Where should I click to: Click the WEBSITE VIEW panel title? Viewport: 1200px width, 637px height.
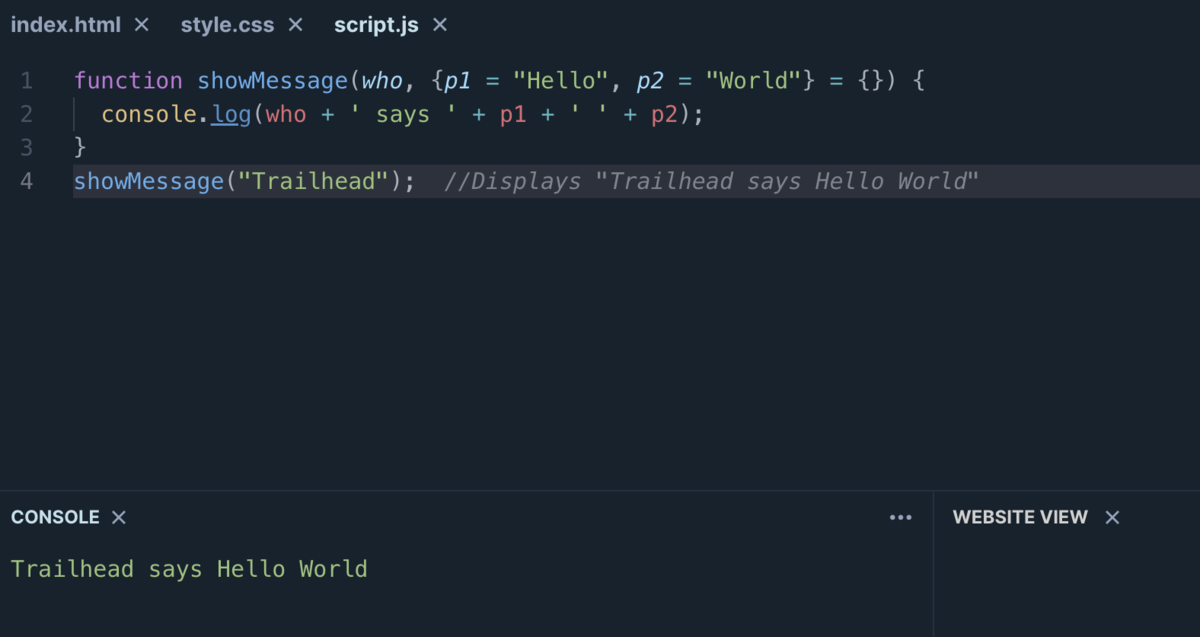click(1020, 517)
